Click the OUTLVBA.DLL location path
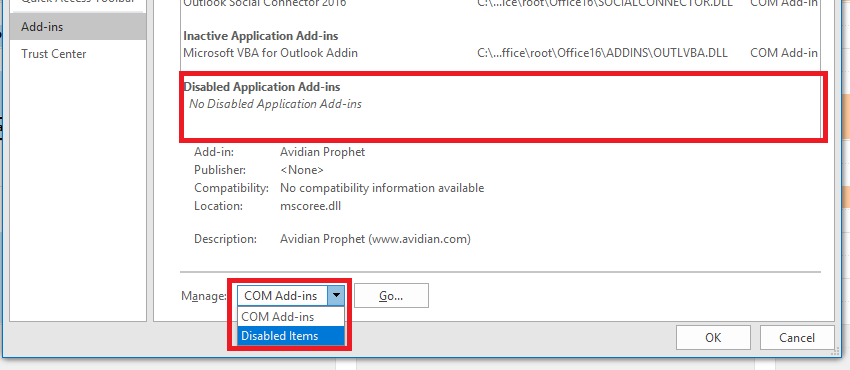This screenshot has width=850, height=370. [x=602, y=53]
